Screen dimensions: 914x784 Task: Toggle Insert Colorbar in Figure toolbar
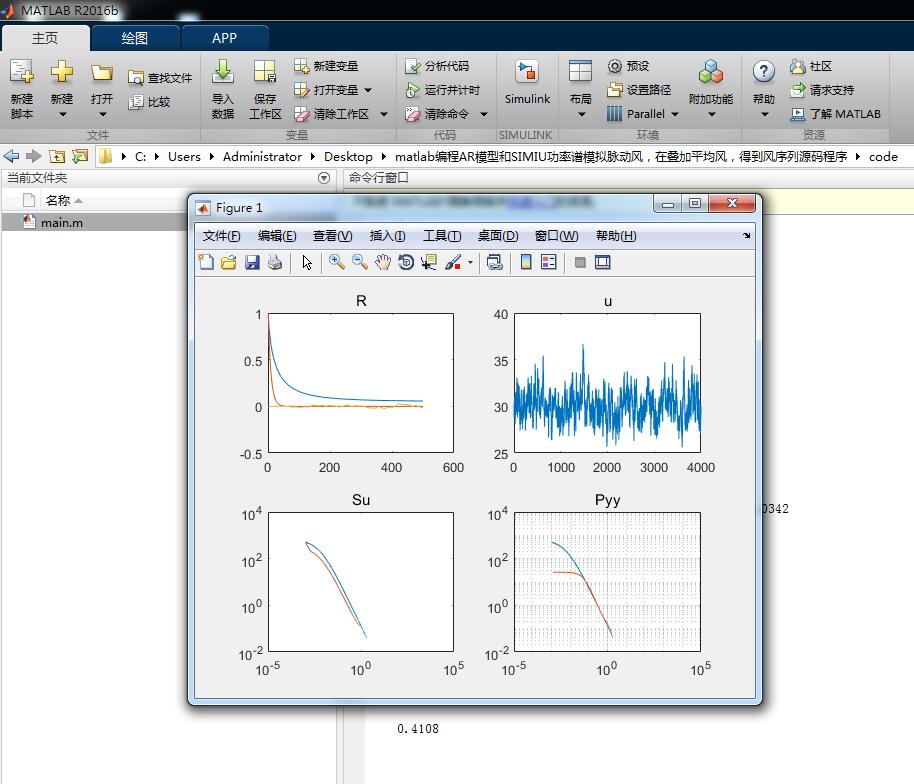(526, 262)
